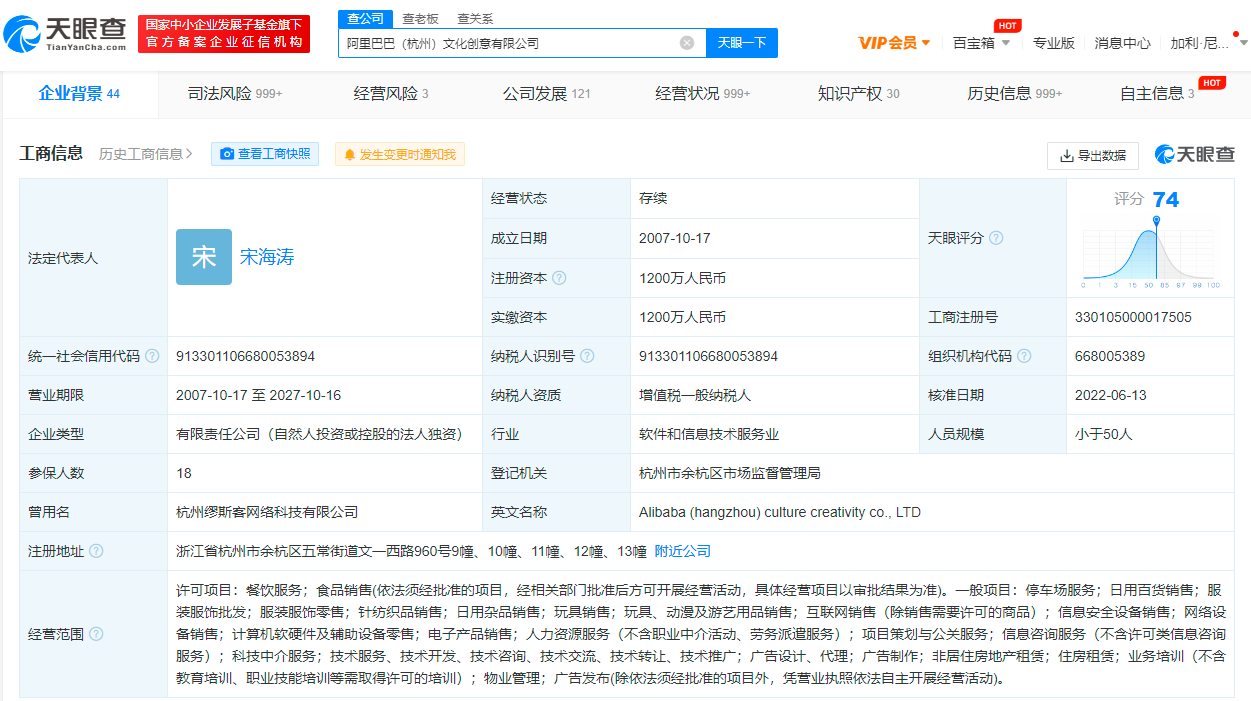
Task: Select the 成立日期 value 2007-10-17
Action: (x=675, y=238)
